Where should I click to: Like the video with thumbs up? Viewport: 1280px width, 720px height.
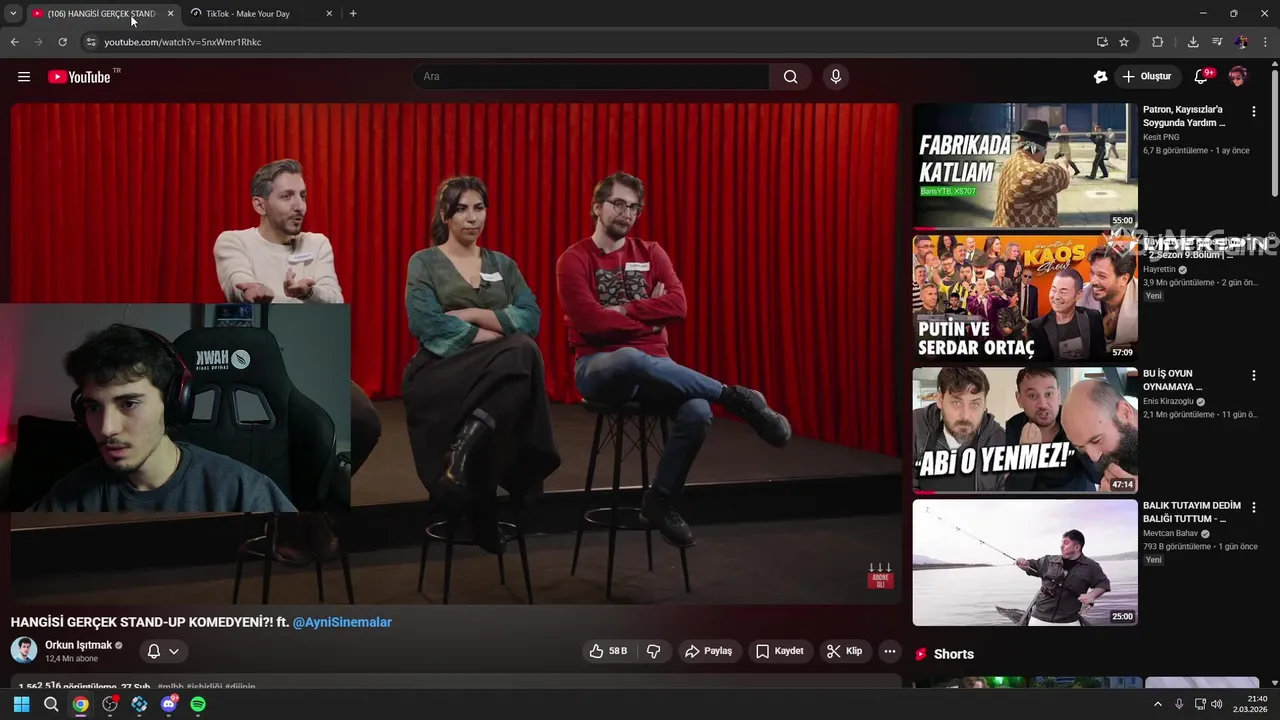point(609,651)
